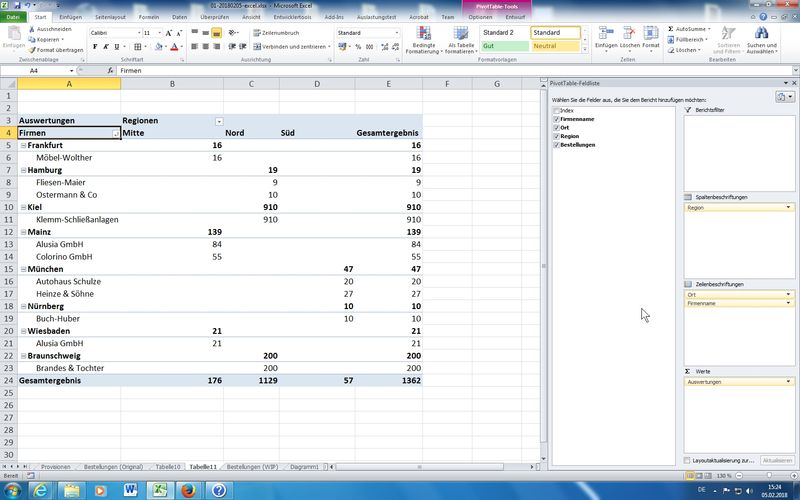Switch to the Diagramm1 sheet tab

303,467
